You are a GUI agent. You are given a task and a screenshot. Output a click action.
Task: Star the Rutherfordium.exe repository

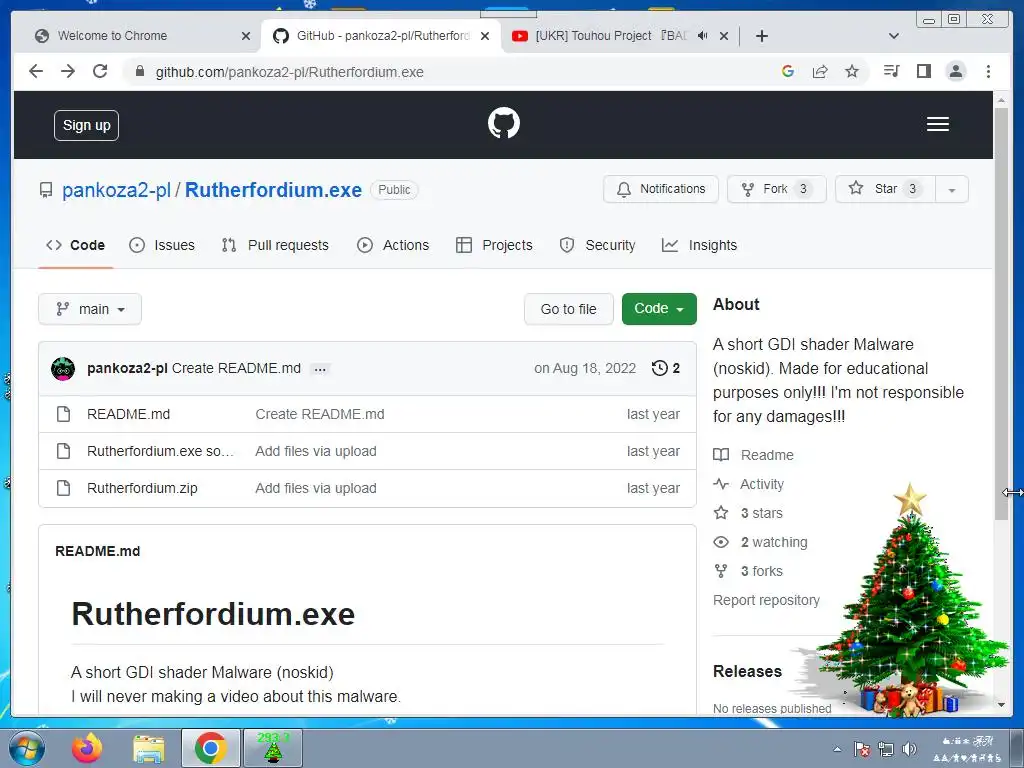[886, 189]
